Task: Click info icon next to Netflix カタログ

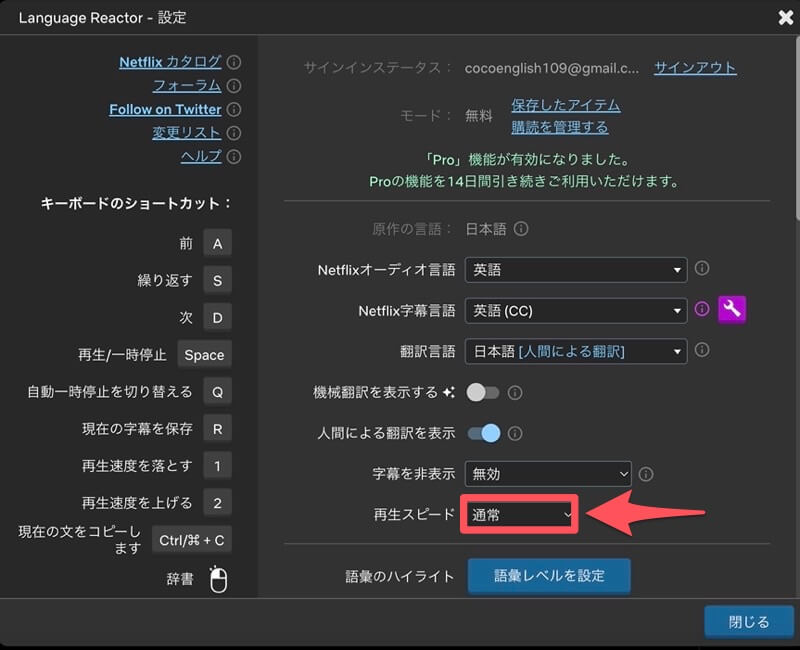Action: click(x=234, y=62)
